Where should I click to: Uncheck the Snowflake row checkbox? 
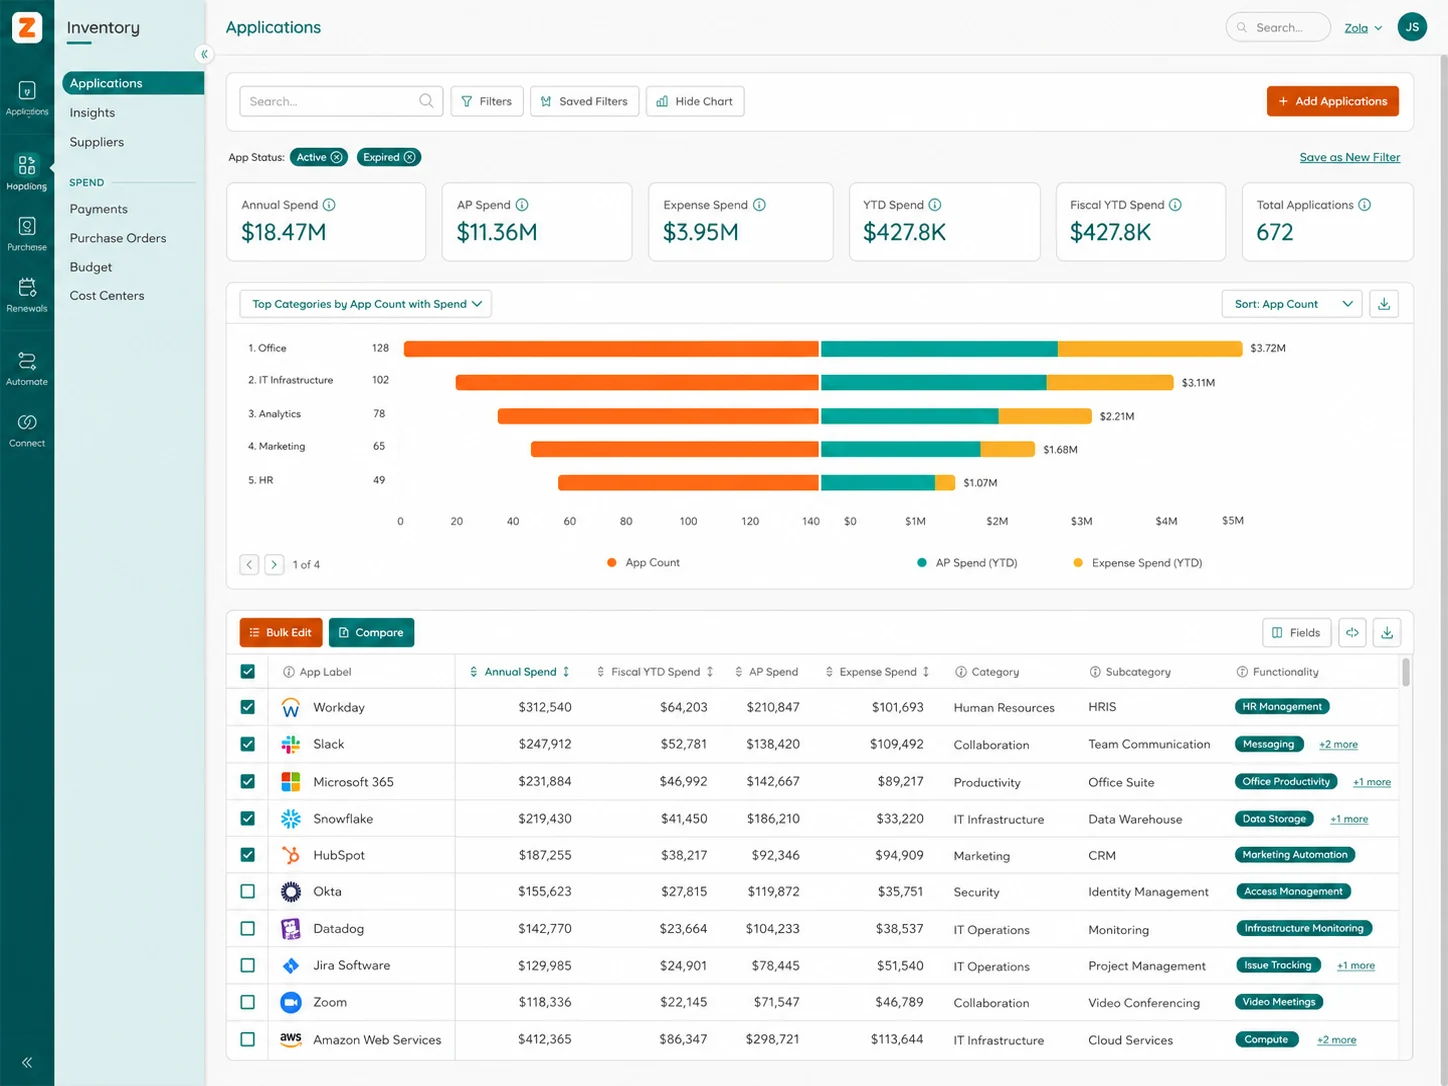pyautogui.click(x=248, y=818)
